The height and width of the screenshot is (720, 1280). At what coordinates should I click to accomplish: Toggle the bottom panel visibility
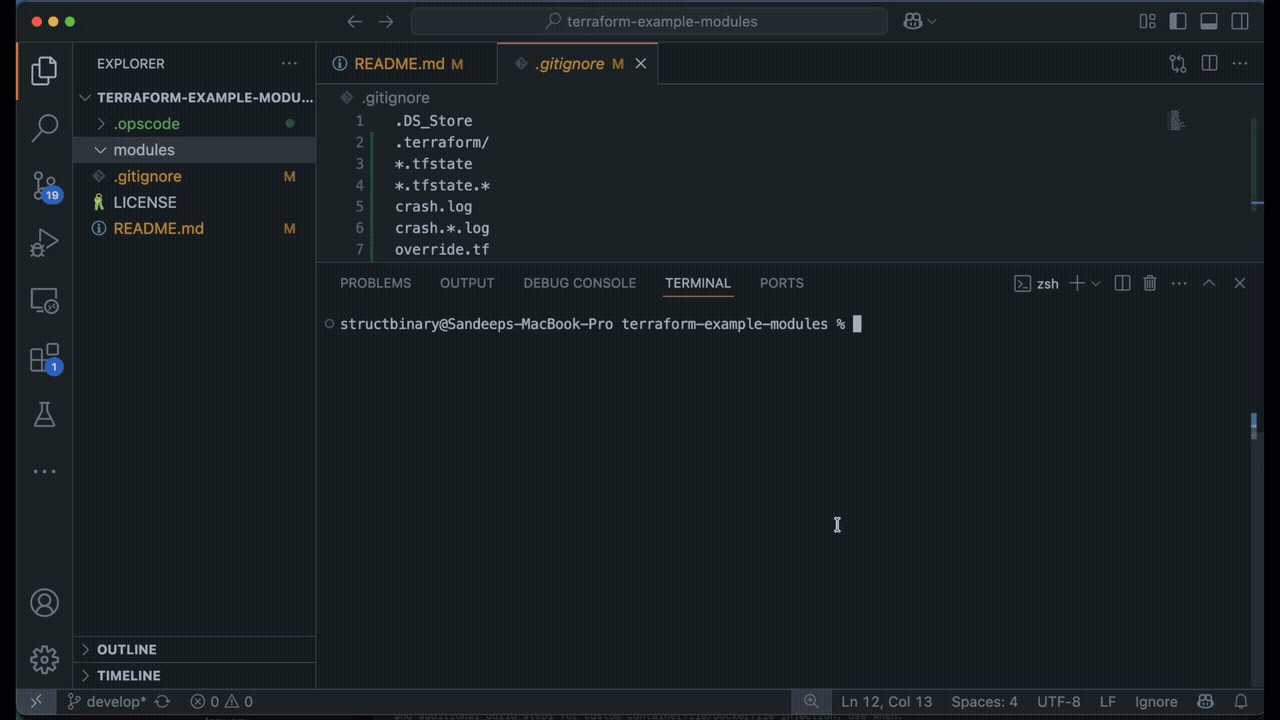click(x=1209, y=21)
